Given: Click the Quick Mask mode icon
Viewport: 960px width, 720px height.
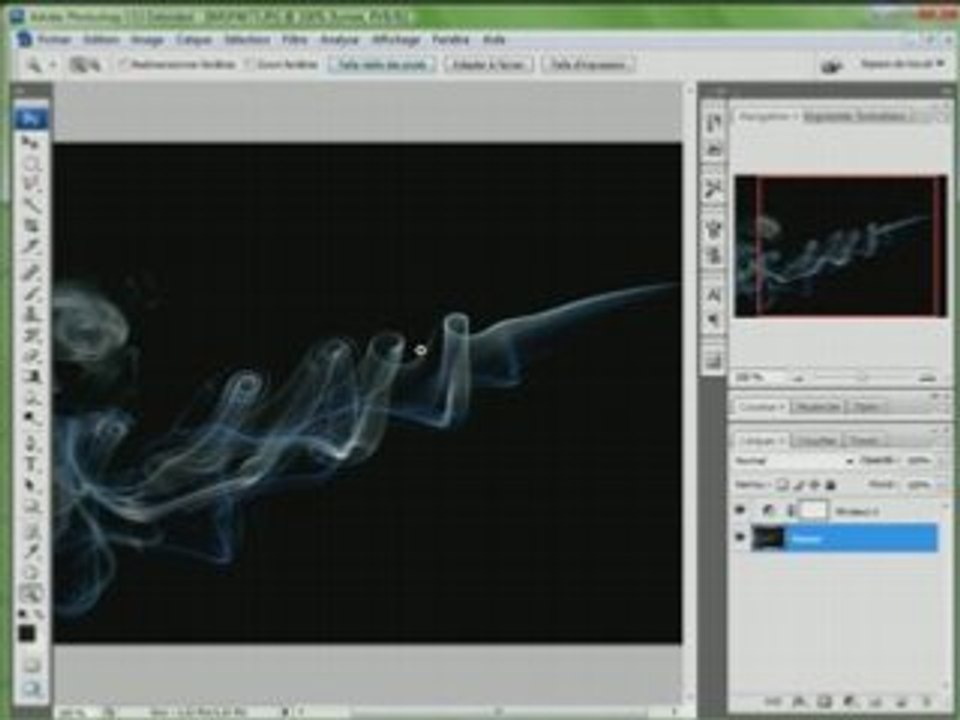Looking at the screenshot, I should pyautogui.click(x=31, y=665).
